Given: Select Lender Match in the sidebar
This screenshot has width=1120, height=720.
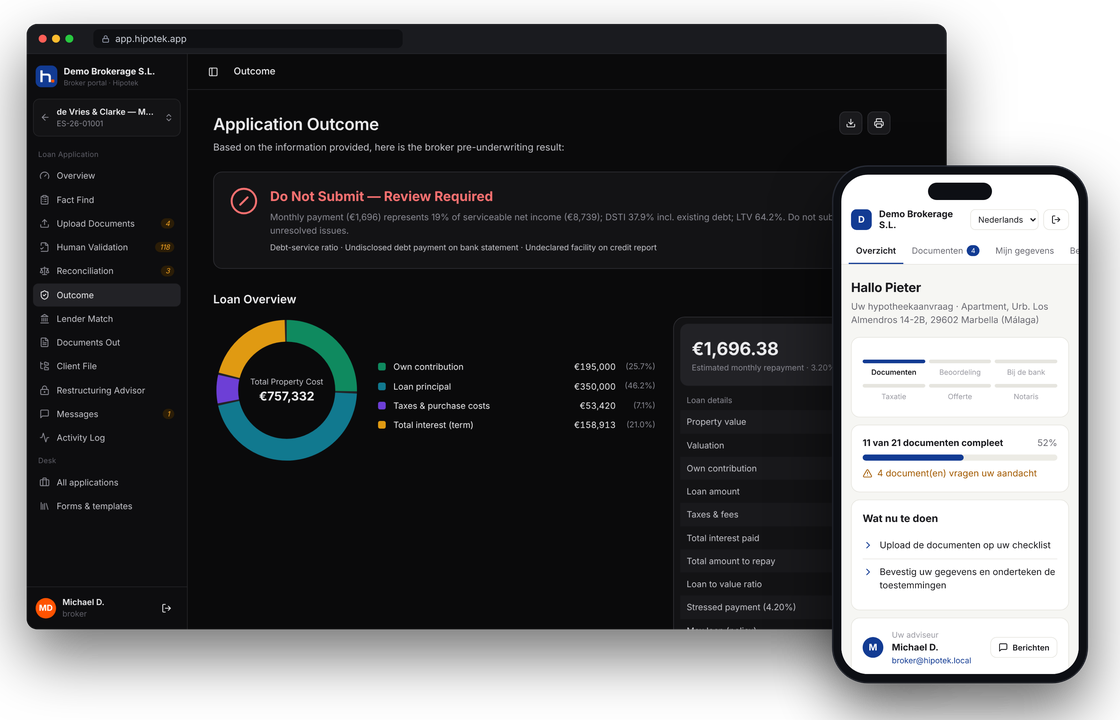Looking at the screenshot, I should 106,319.
